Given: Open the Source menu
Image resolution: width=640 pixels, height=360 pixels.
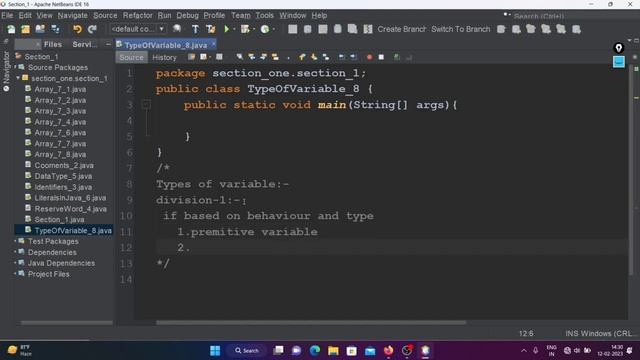Looking at the screenshot, I should click(x=105, y=15).
